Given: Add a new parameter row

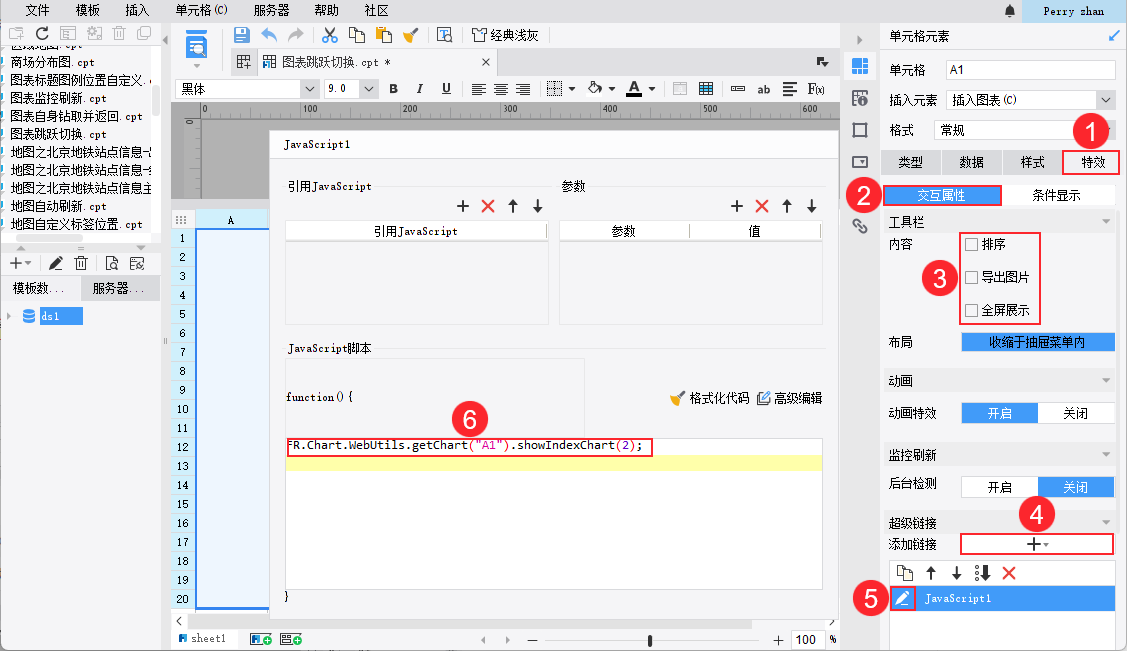Looking at the screenshot, I should click(737, 206).
